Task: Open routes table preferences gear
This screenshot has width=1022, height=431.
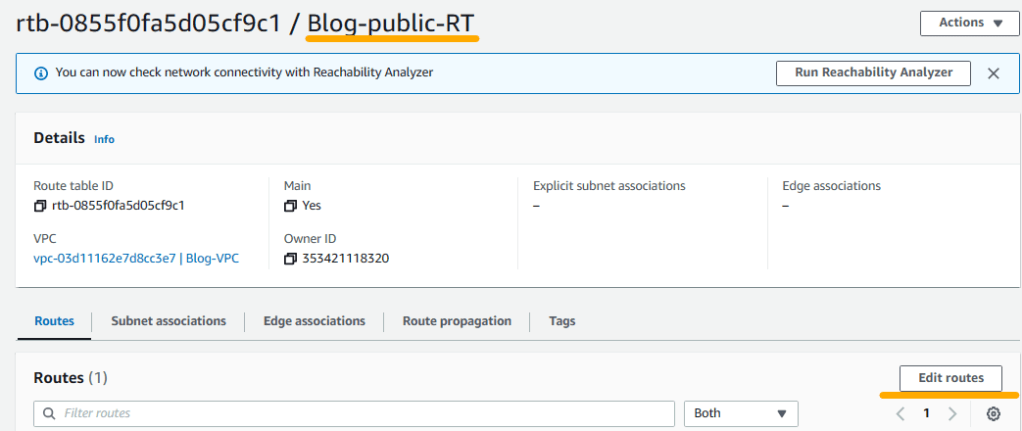Action: pos(993,414)
